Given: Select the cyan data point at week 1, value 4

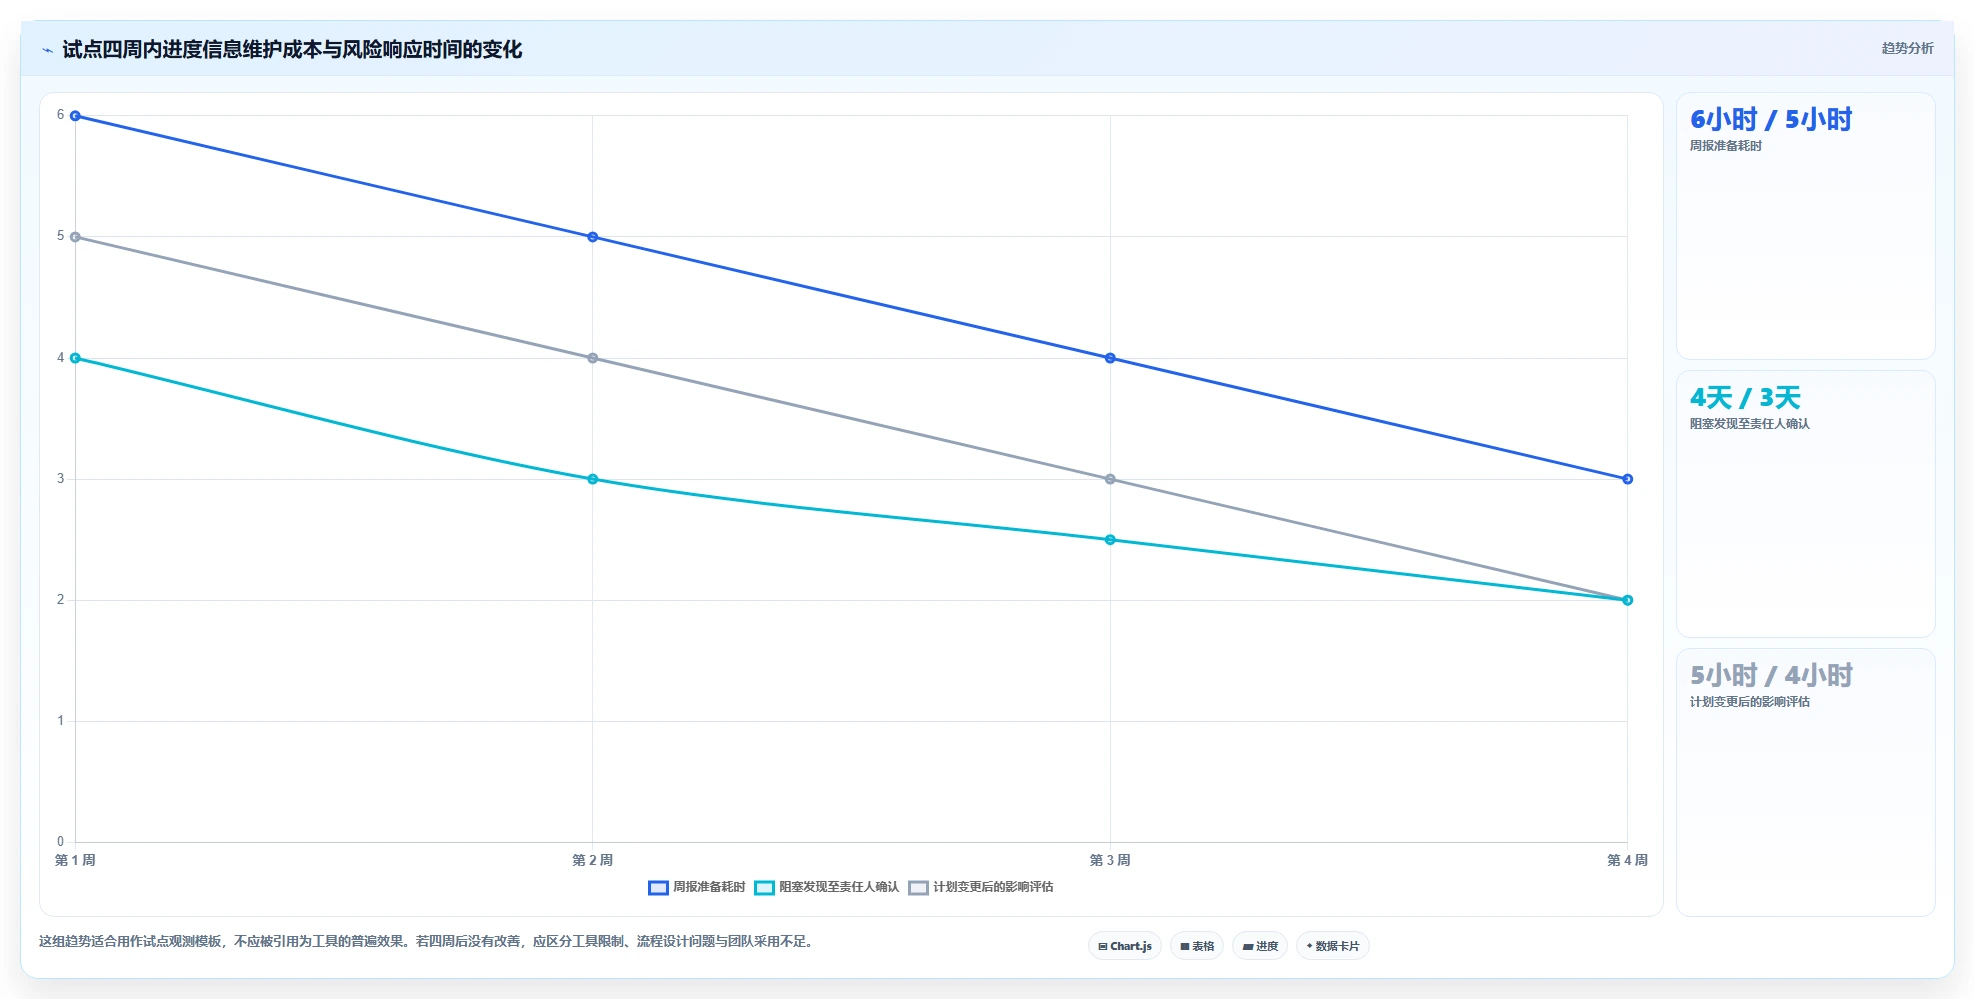Looking at the screenshot, I should pos(75,358).
